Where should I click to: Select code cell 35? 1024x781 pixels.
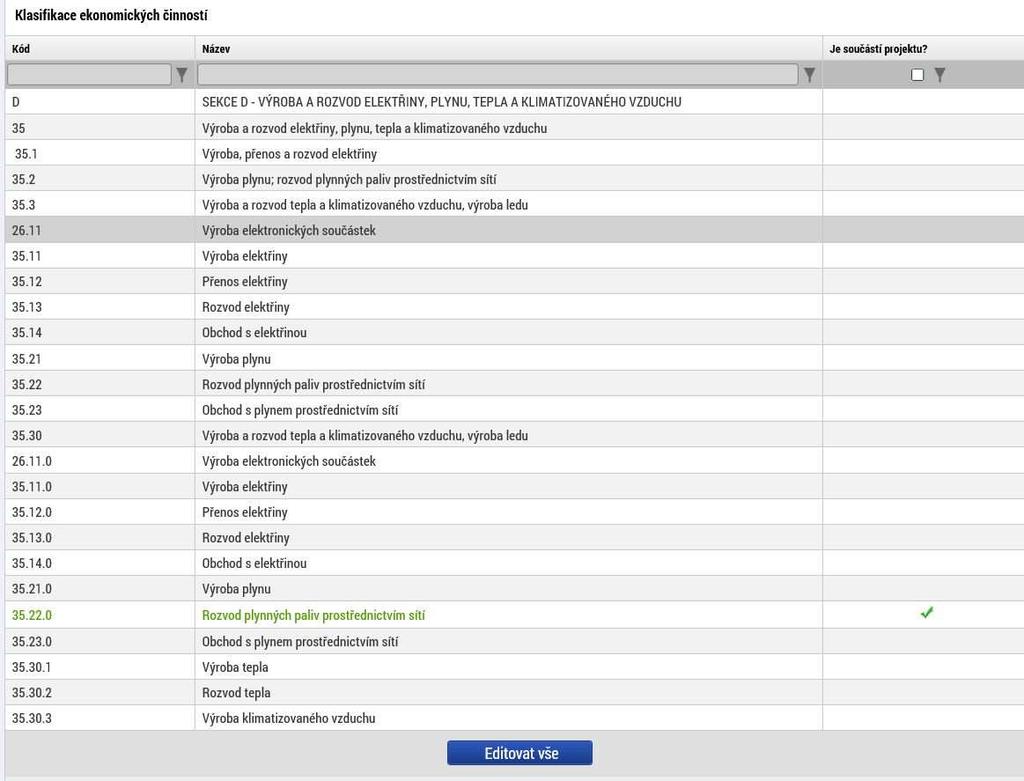tap(18, 128)
